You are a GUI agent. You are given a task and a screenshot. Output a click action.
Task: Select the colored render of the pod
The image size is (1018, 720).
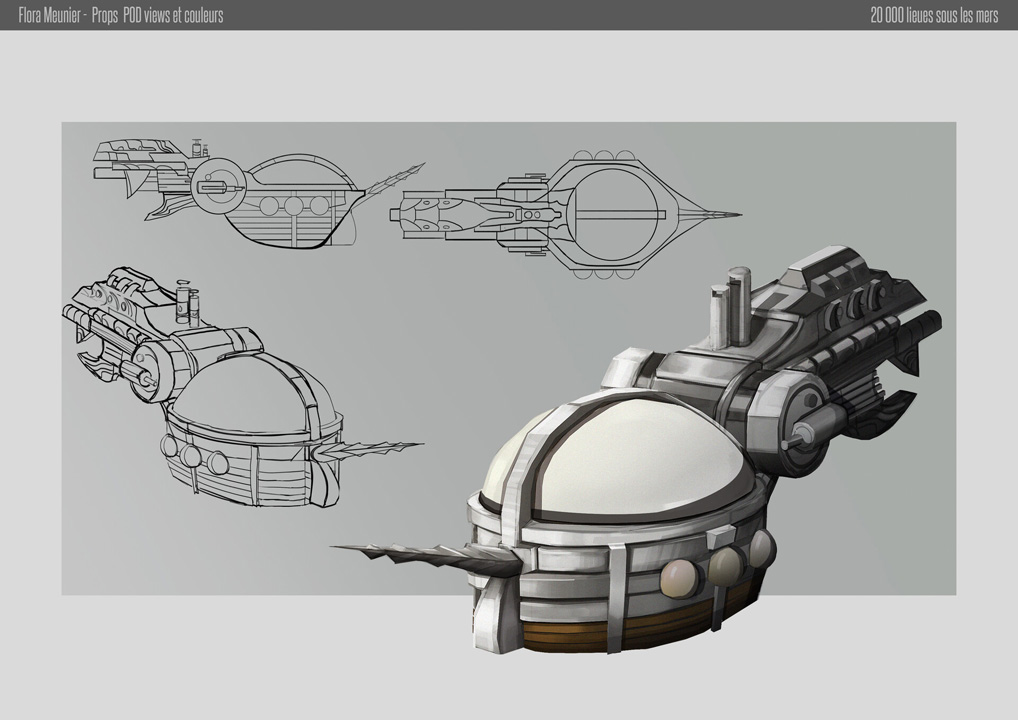636,450
